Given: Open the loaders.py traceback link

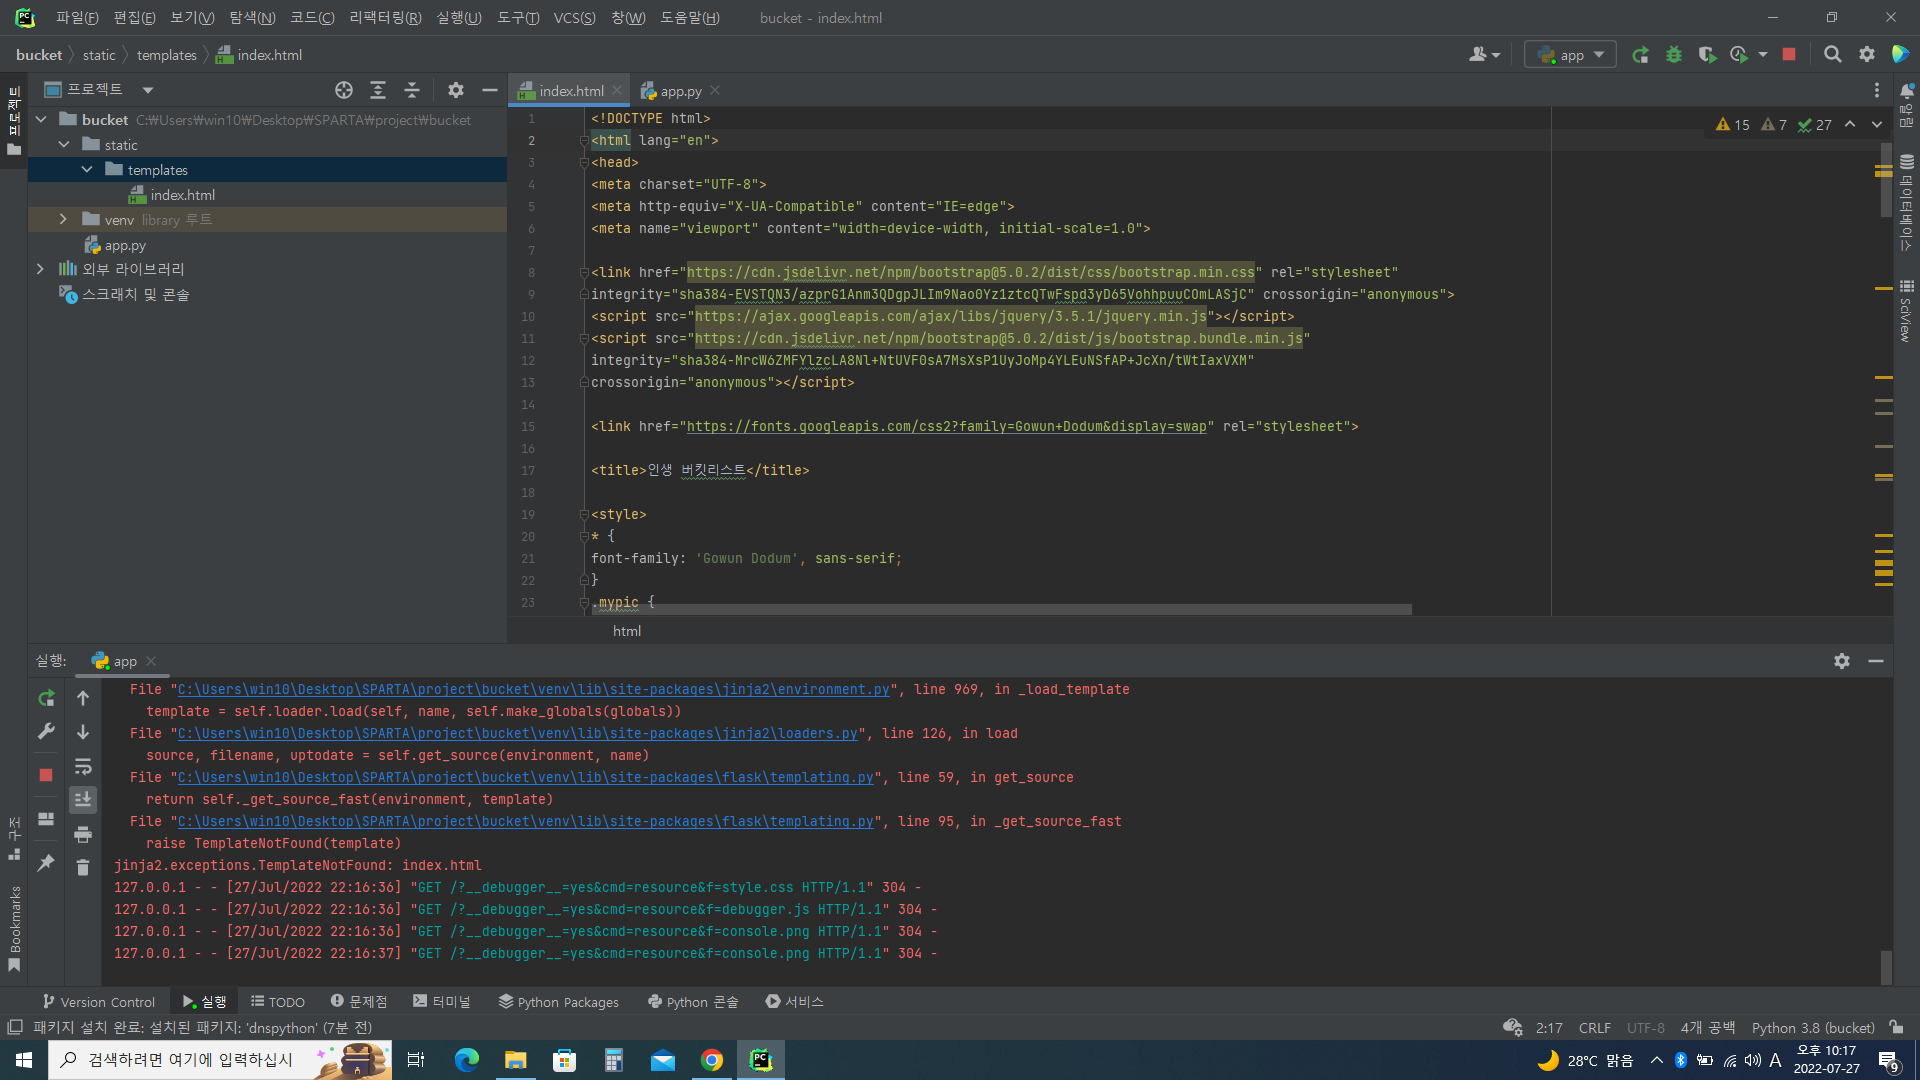Looking at the screenshot, I should click(517, 733).
